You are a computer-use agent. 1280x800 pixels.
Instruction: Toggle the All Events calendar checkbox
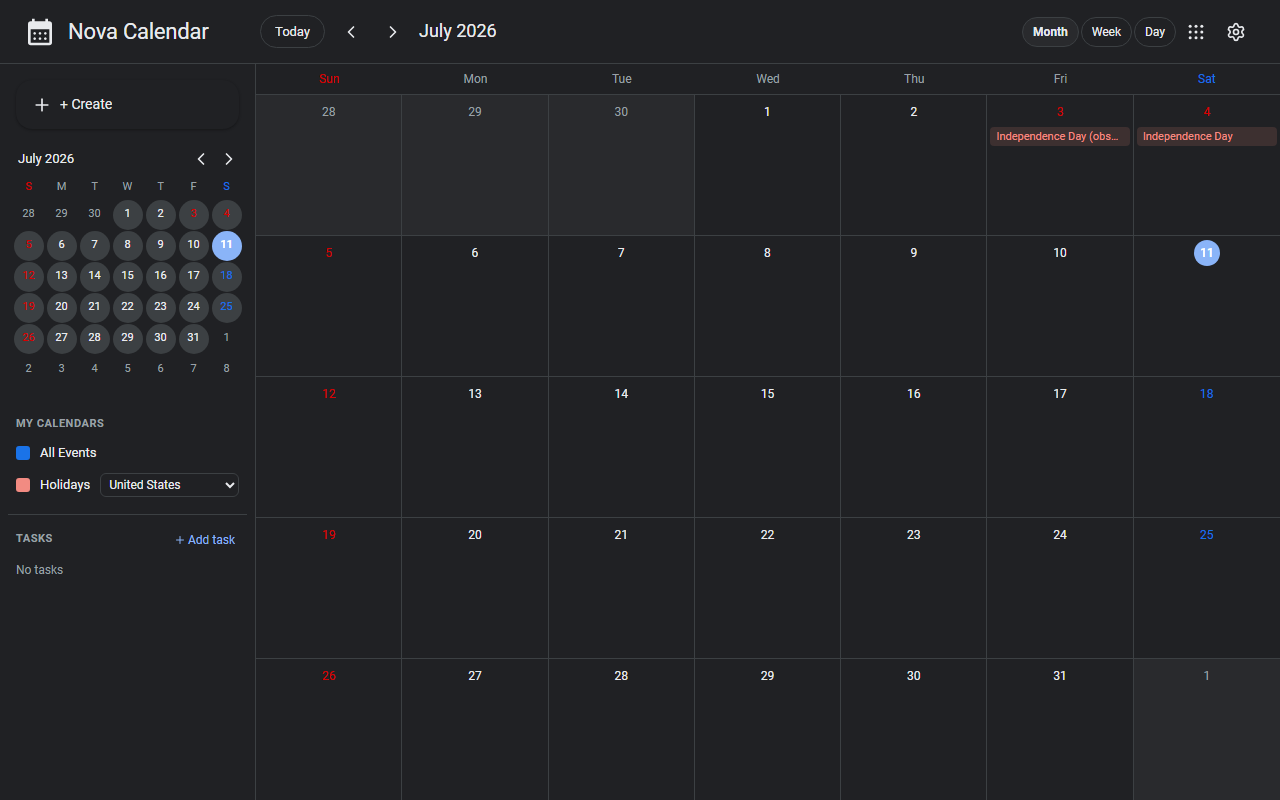23,453
